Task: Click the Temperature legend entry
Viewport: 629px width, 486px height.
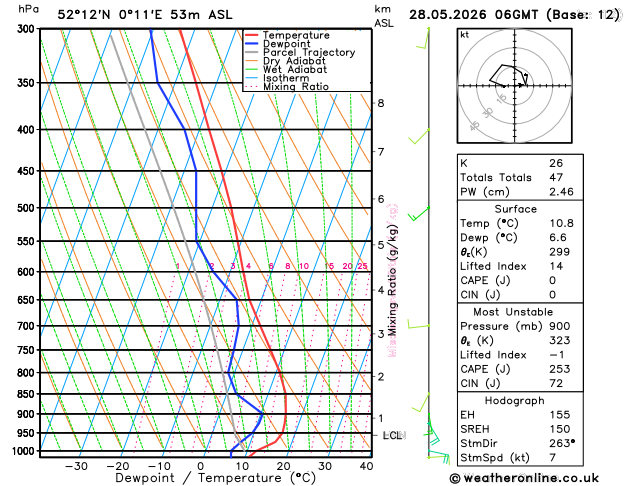Action: click(x=287, y=35)
